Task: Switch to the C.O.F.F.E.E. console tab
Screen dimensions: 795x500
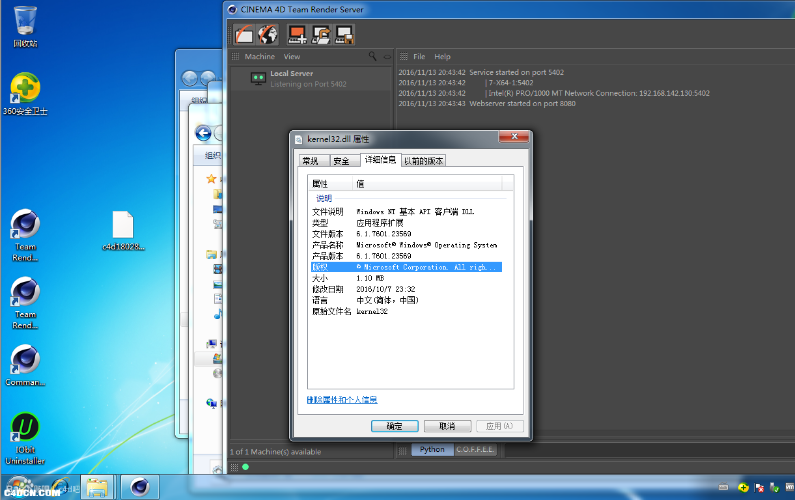Action: tap(475, 449)
